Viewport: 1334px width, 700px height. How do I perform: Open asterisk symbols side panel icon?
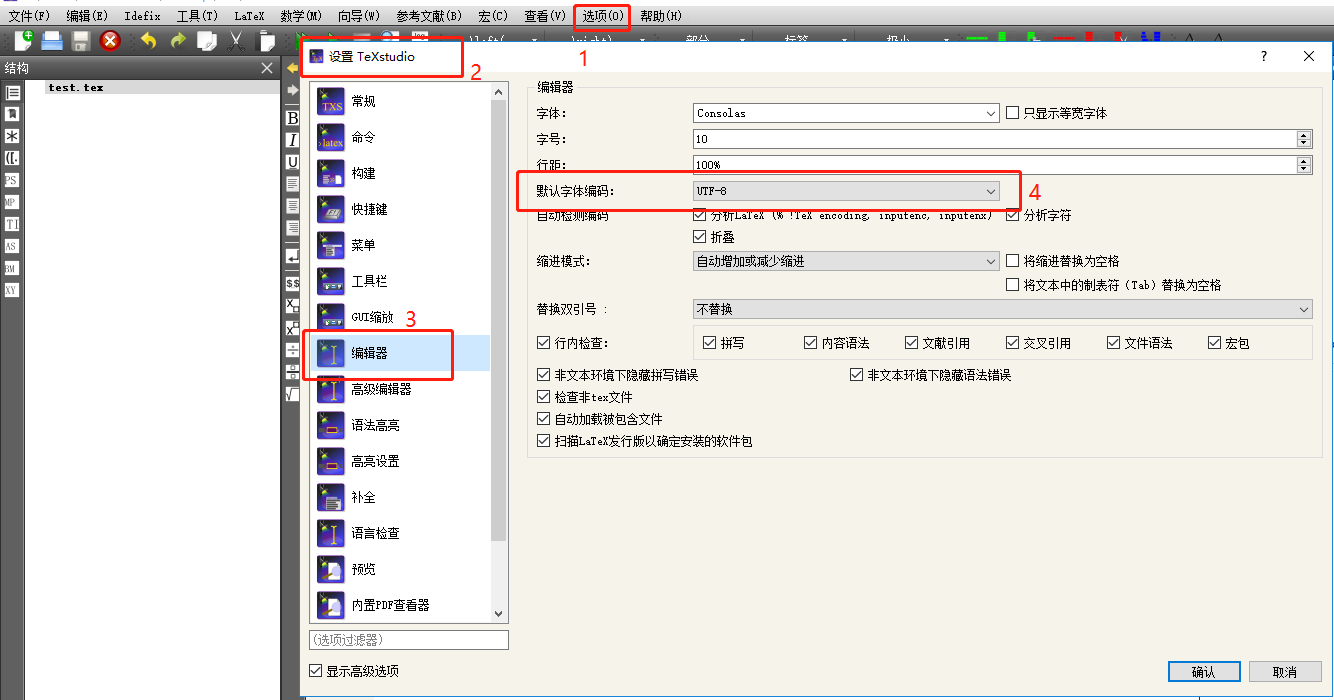pos(12,137)
